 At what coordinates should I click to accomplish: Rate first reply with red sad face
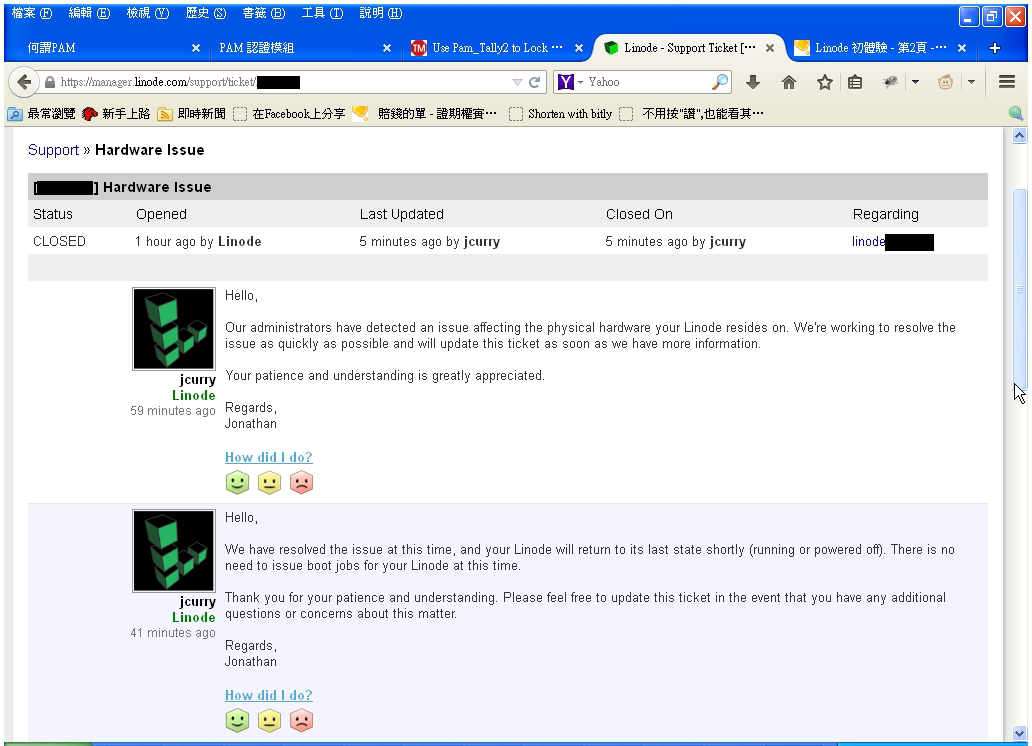click(301, 483)
